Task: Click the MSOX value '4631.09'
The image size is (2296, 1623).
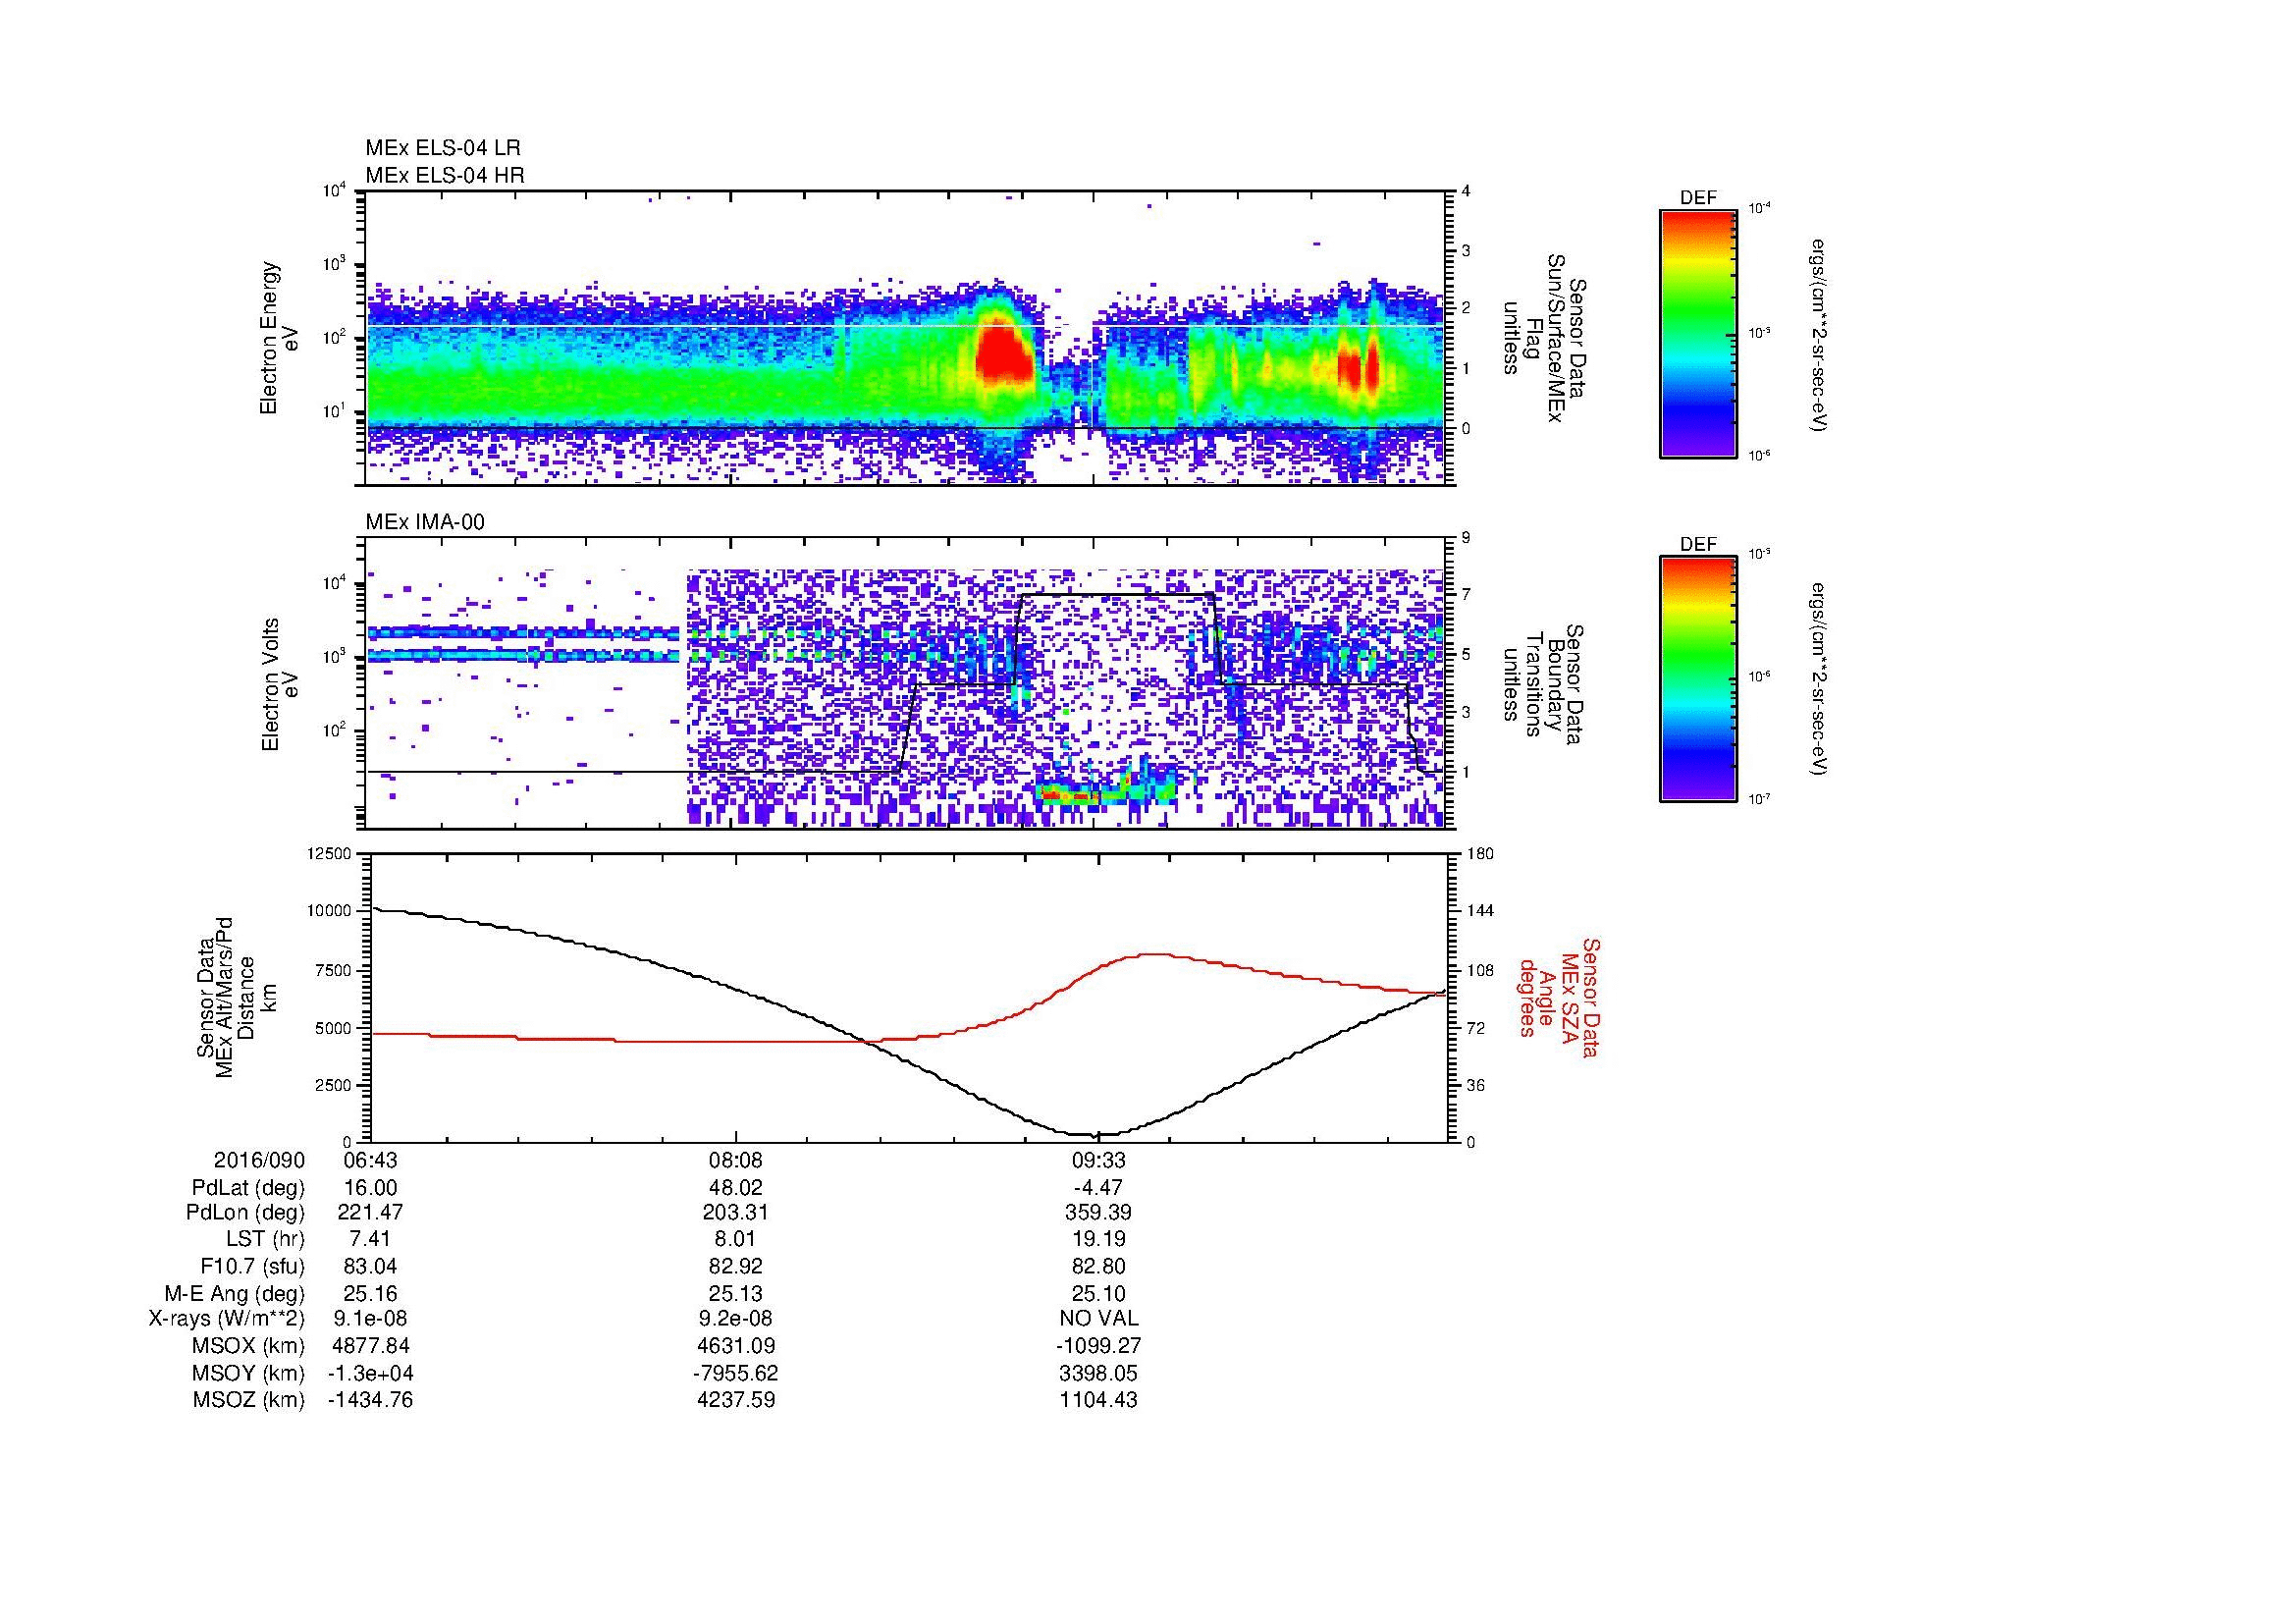Action: click(x=736, y=1346)
